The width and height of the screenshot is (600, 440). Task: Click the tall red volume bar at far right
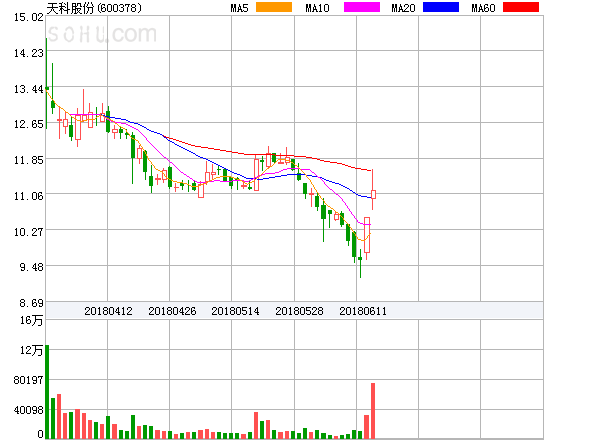(x=373, y=411)
